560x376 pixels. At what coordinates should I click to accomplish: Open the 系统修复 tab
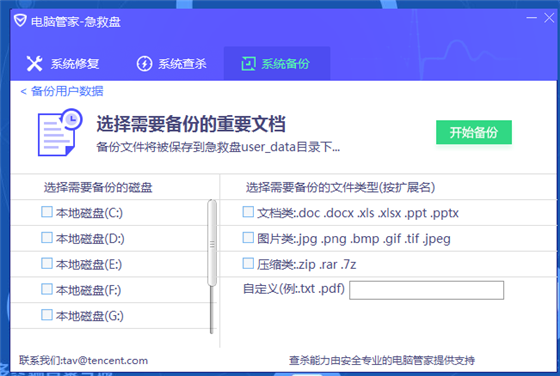click(63, 64)
